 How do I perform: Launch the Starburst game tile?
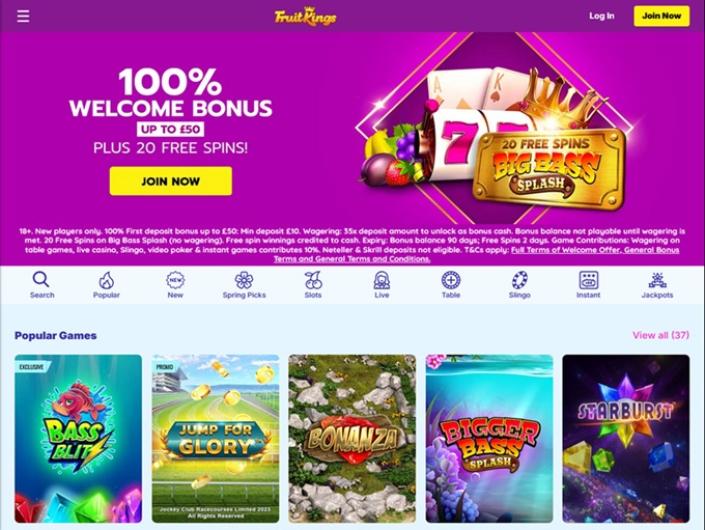point(626,439)
